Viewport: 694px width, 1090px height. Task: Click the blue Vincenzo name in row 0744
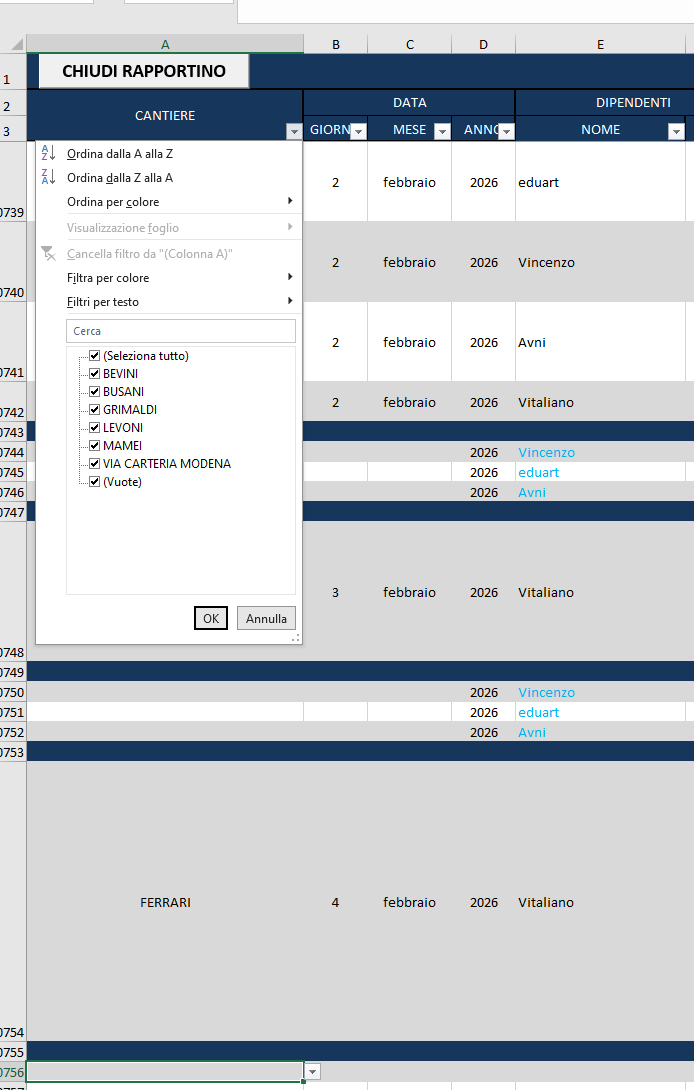point(547,453)
